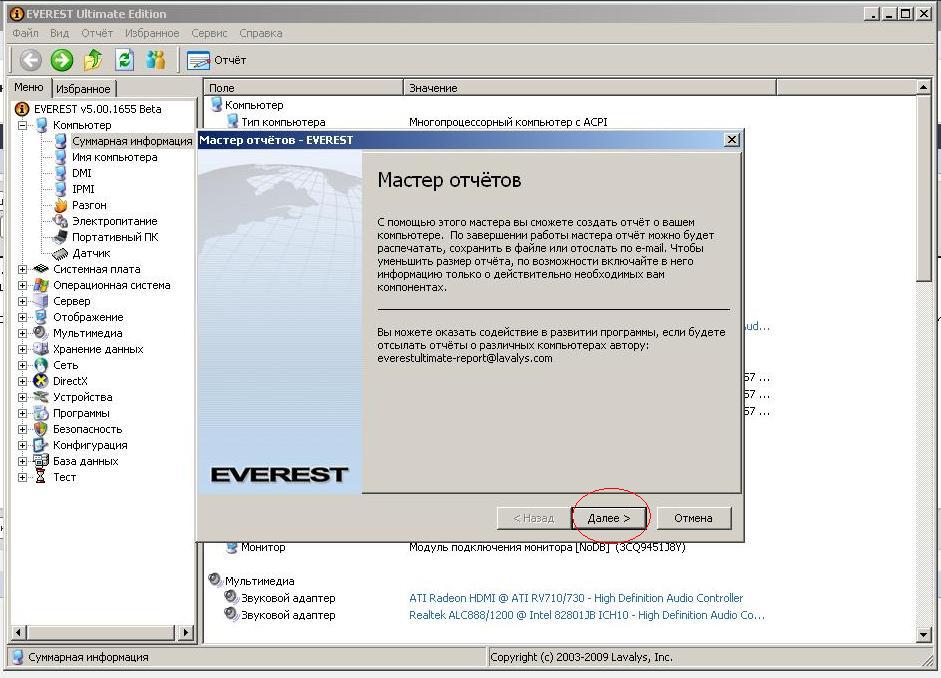Click the Отмена button
Viewport: 941px width, 678px height.
(x=693, y=518)
